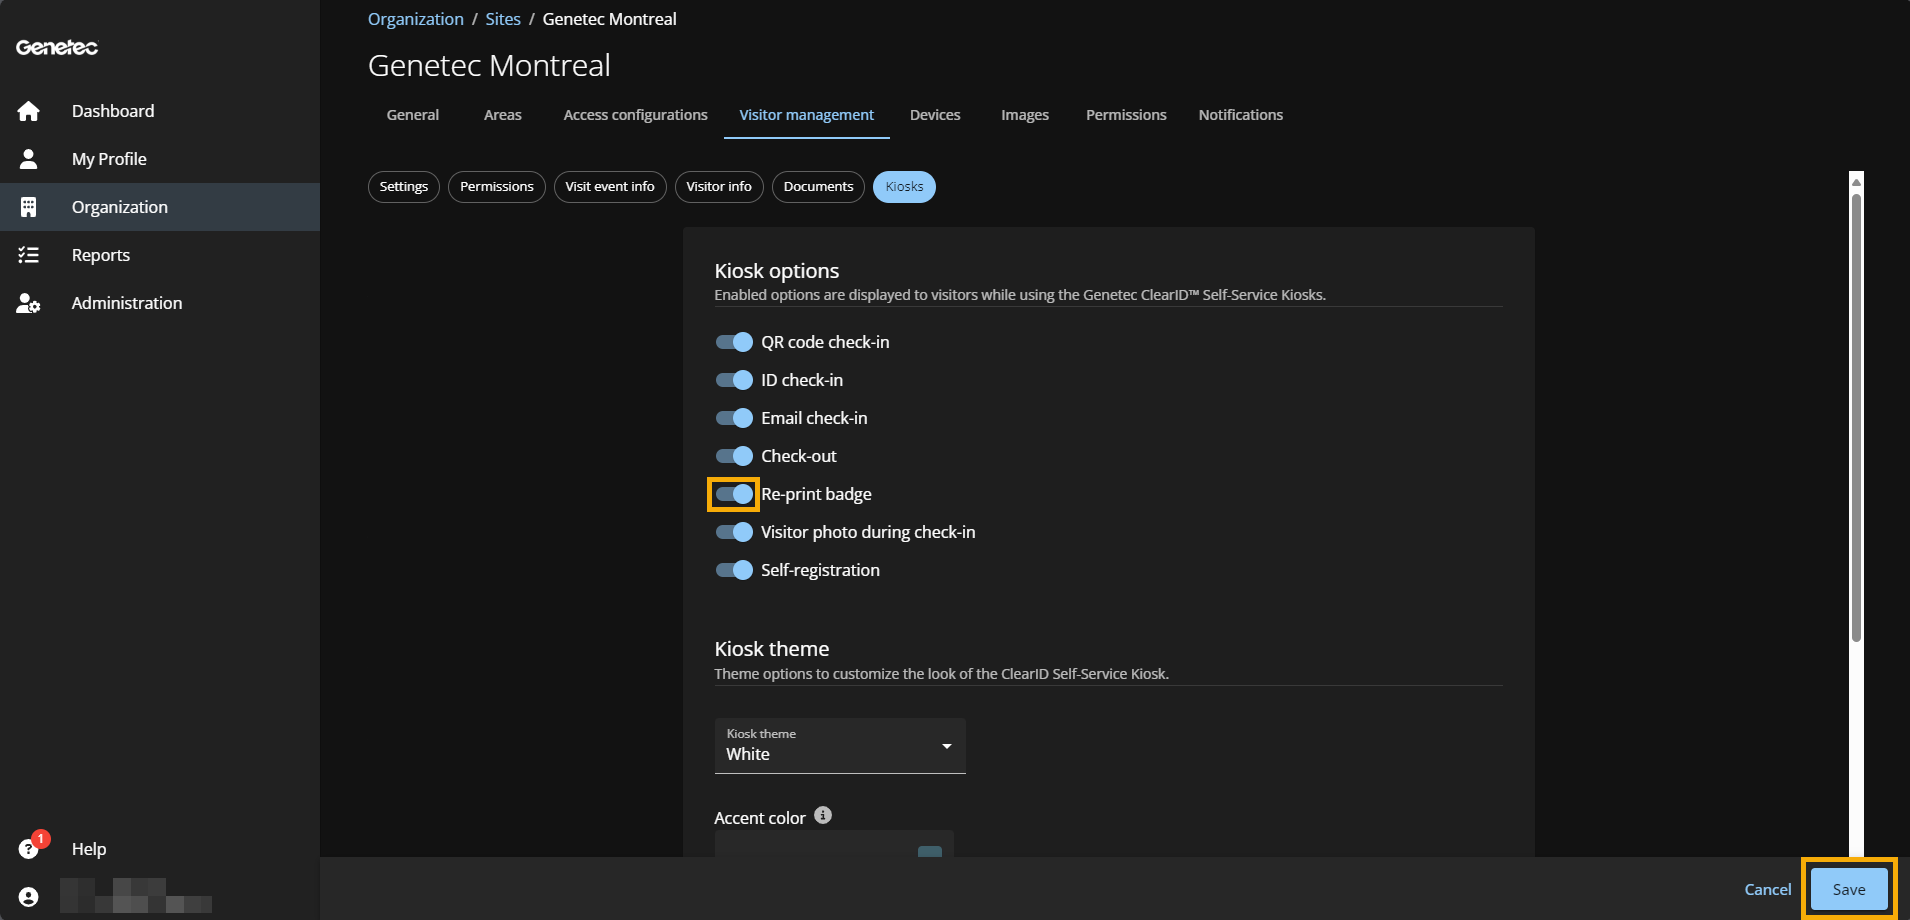Screen dimensions: 1910x920
Task: Open the Kiosk theme dropdown
Action: (x=840, y=745)
